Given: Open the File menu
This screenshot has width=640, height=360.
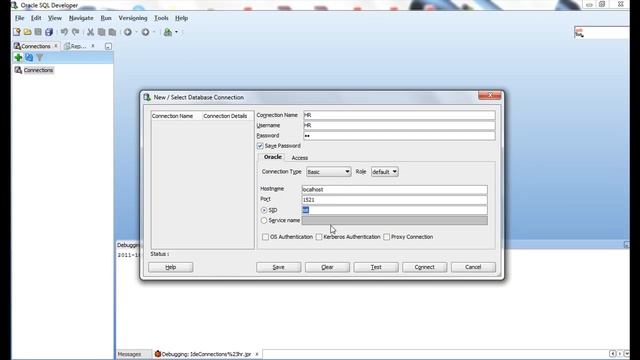Looking at the screenshot, I should 20,18.
